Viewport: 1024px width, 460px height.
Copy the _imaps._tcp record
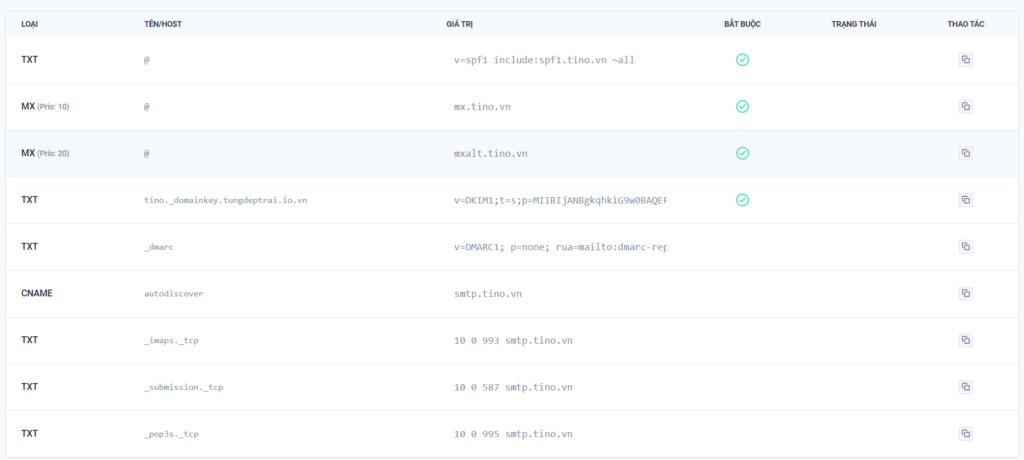click(965, 340)
